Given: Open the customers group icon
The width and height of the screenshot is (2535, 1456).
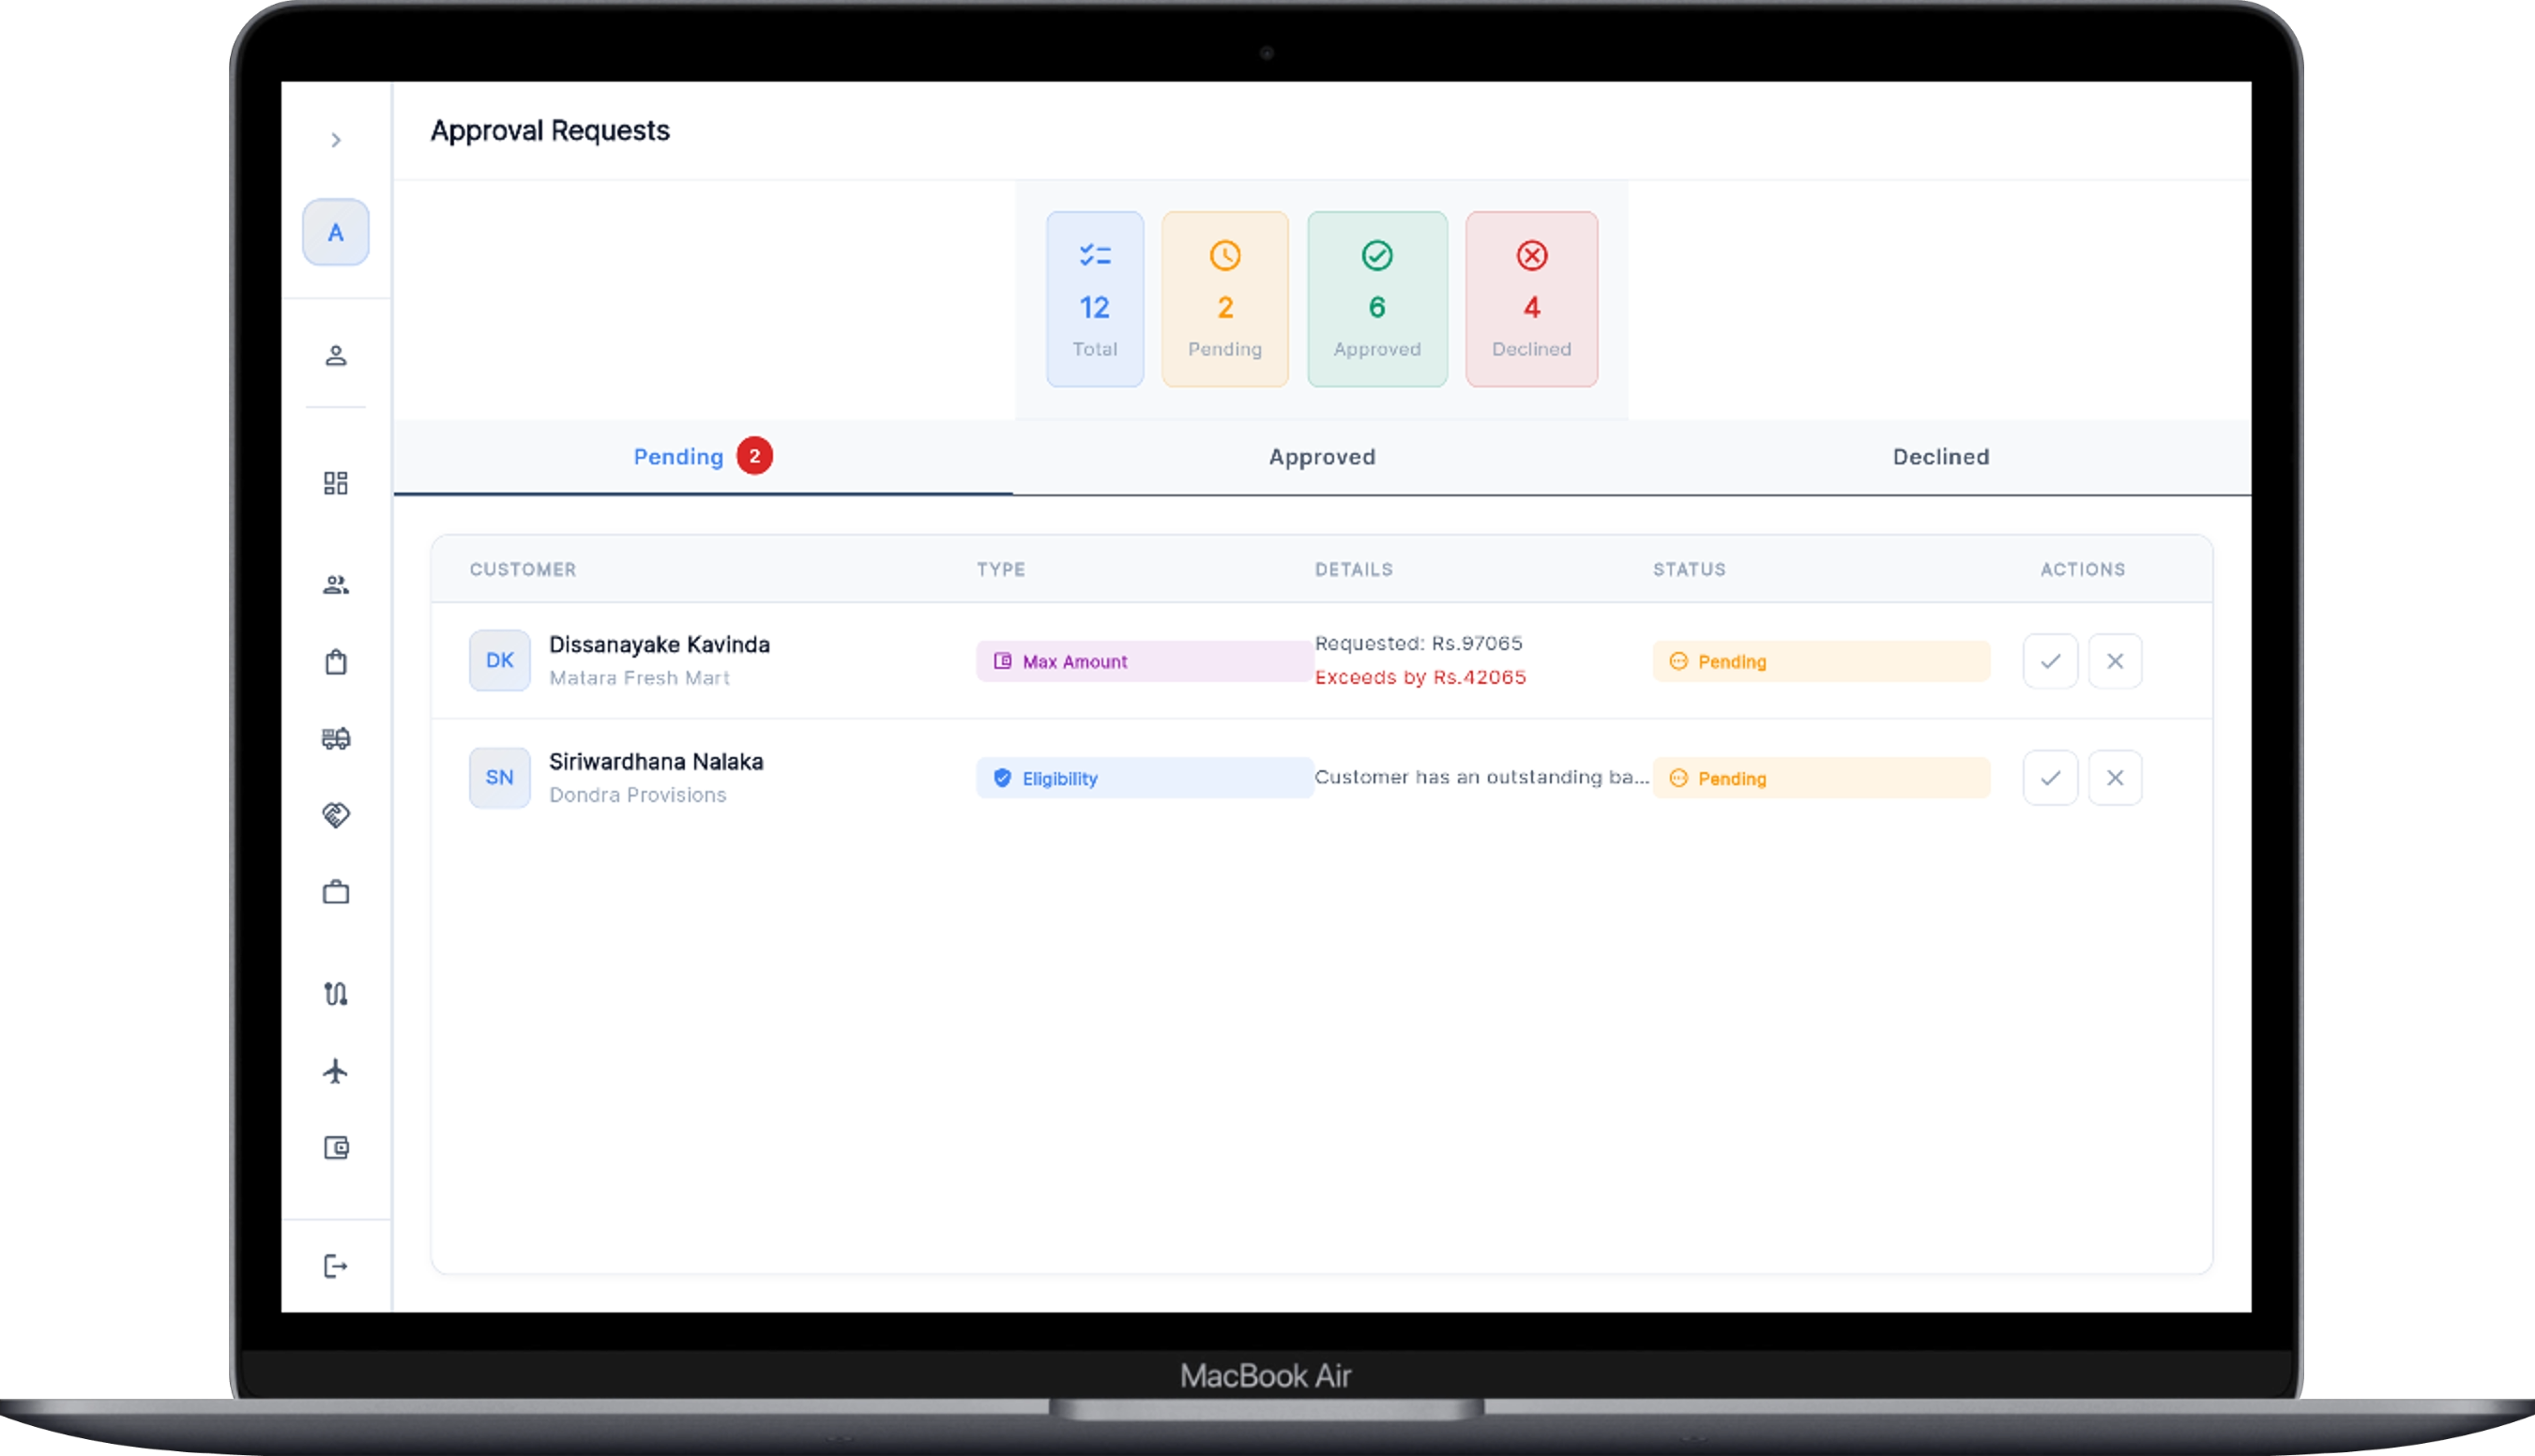Looking at the screenshot, I should 336,585.
